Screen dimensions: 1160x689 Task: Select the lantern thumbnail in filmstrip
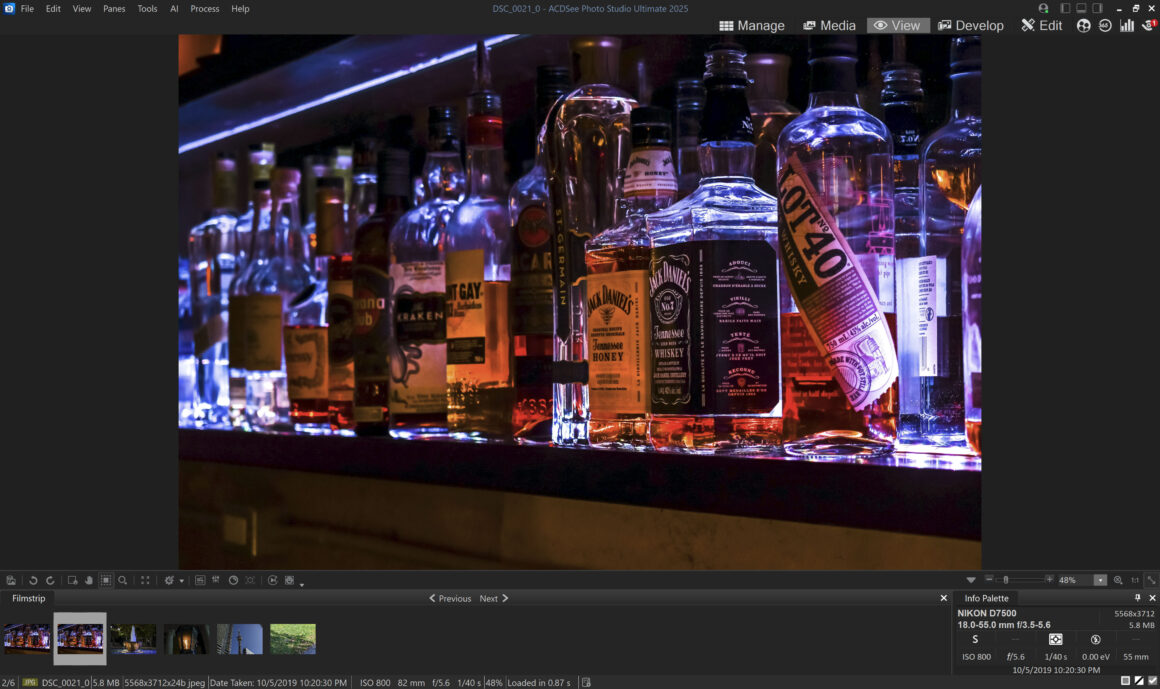point(186,639)
